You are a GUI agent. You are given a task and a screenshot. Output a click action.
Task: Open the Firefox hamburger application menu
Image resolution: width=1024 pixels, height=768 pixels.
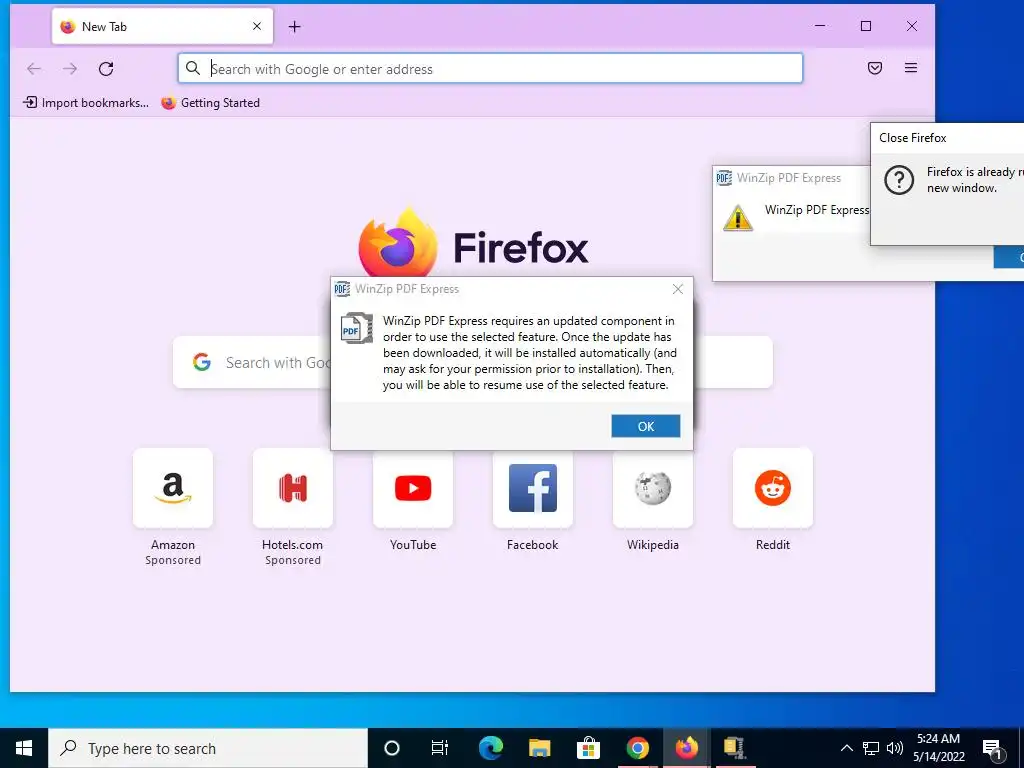click(x=910, y=68)
